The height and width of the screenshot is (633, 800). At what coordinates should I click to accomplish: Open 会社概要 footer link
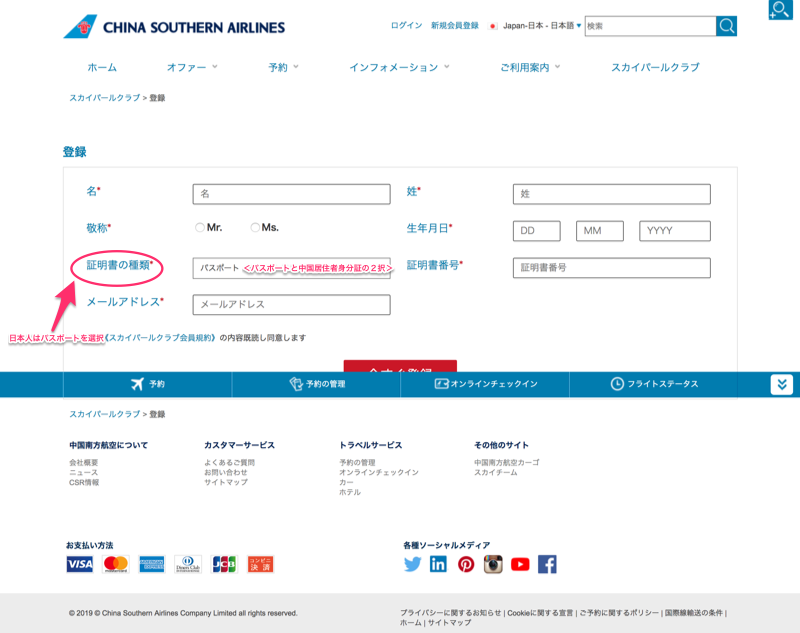[84, 462]
